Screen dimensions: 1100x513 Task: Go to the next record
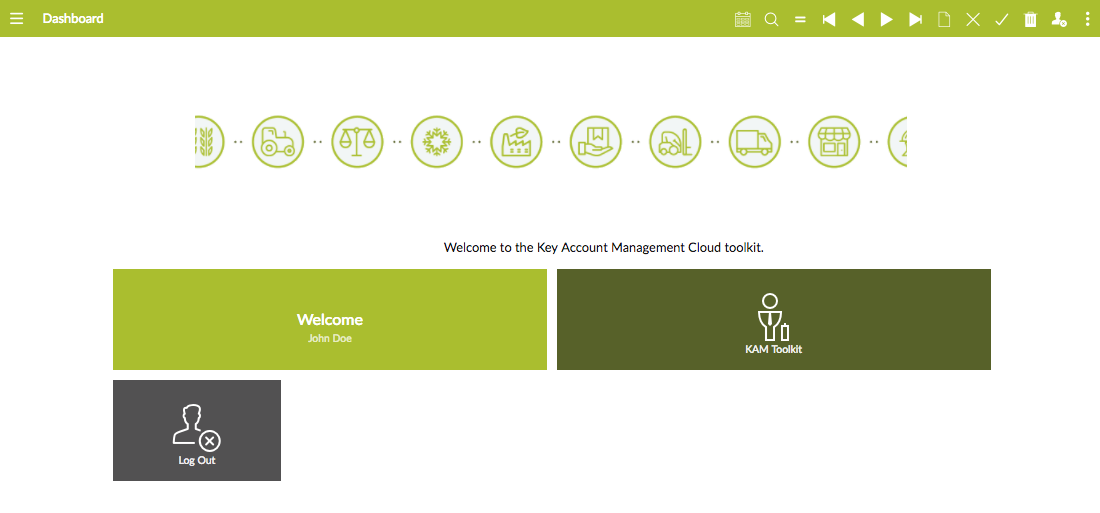(x=887, y=19)
